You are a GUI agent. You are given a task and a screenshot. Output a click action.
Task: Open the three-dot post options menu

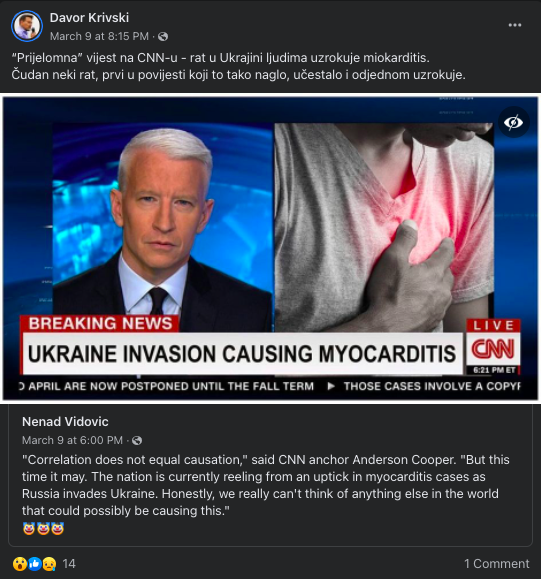pos(514,25)
